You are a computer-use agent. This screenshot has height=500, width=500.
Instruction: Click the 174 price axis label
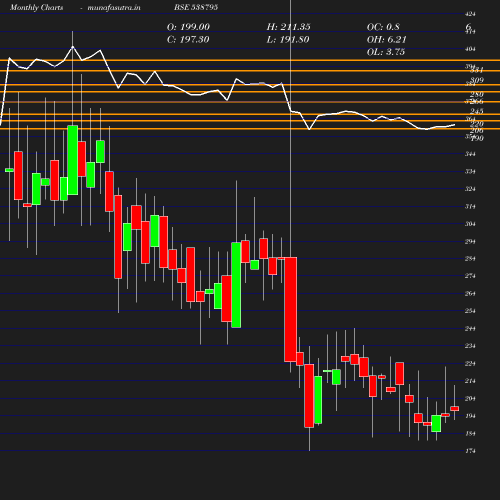pyautogui.click(x=470, y=451)
